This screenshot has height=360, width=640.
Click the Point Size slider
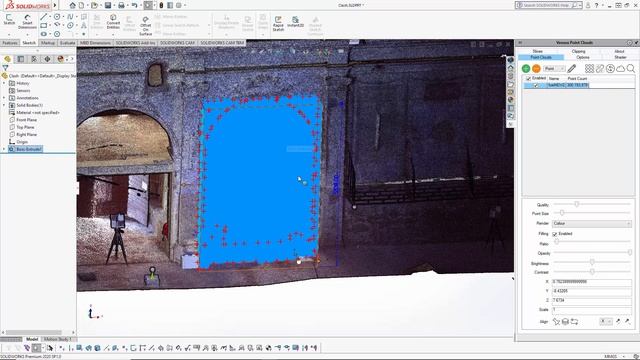[592, 213]
